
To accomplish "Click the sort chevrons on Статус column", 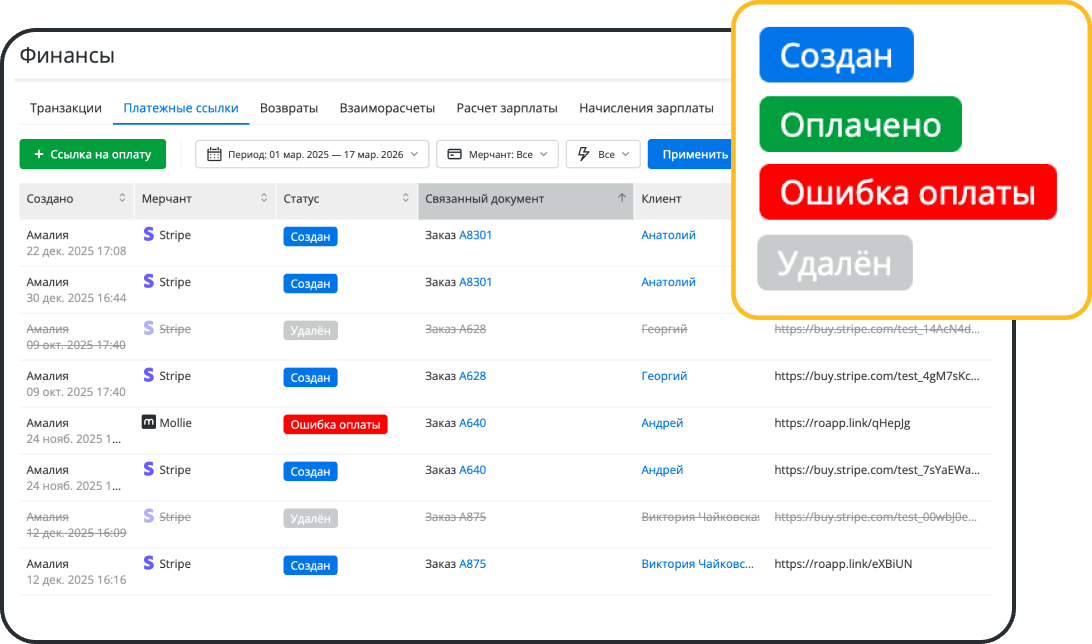I will 405,200.
